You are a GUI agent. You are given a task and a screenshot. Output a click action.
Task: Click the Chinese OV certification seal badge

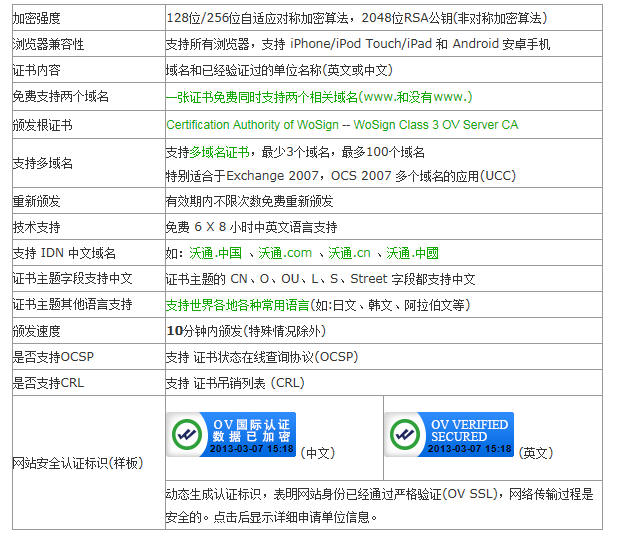click(x=231, y=434)
